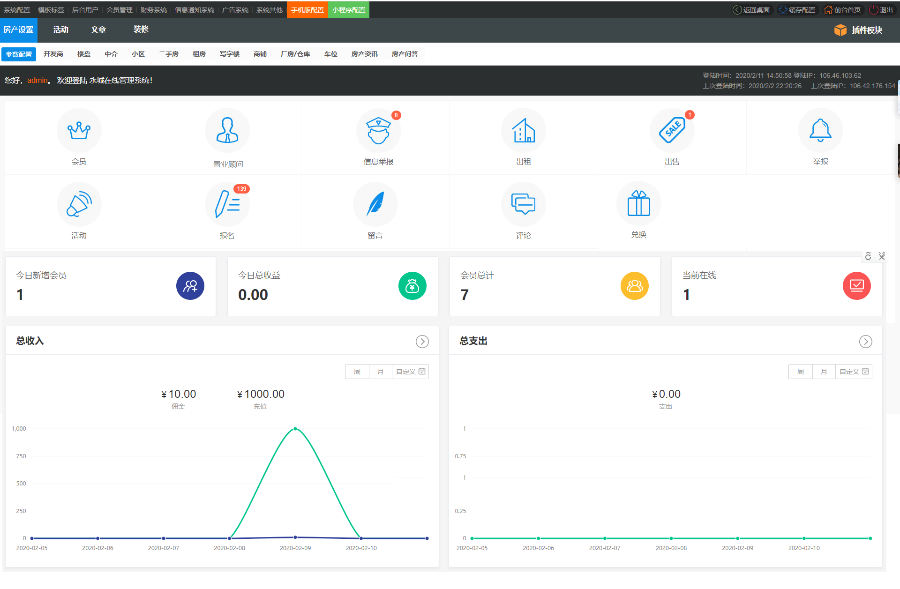Screen dimensions: 900x589
Task: Click the chat bubbles 评论 icon
Action: tap(523, 204)
